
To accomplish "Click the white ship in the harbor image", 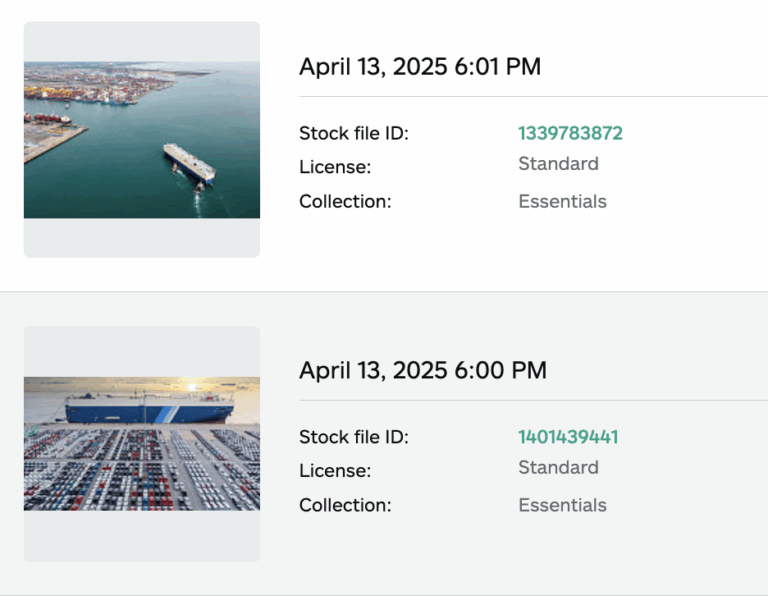I will click(x=190, y=163).
